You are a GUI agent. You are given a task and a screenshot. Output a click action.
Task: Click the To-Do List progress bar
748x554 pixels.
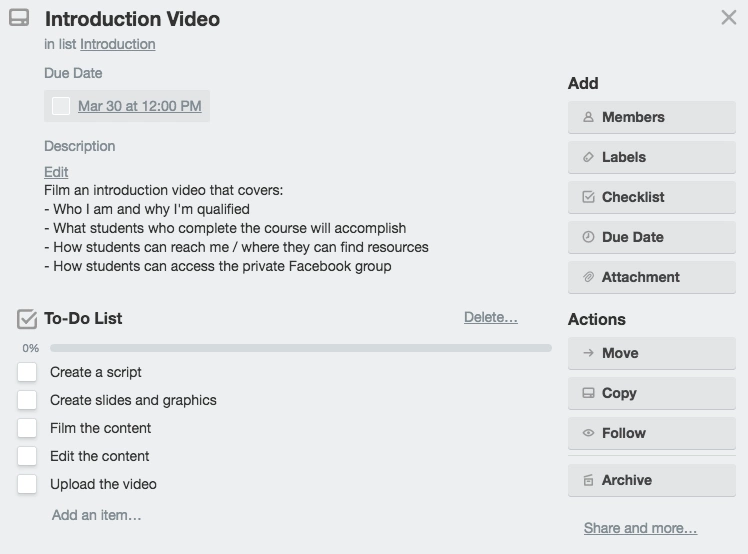point(300,348)
